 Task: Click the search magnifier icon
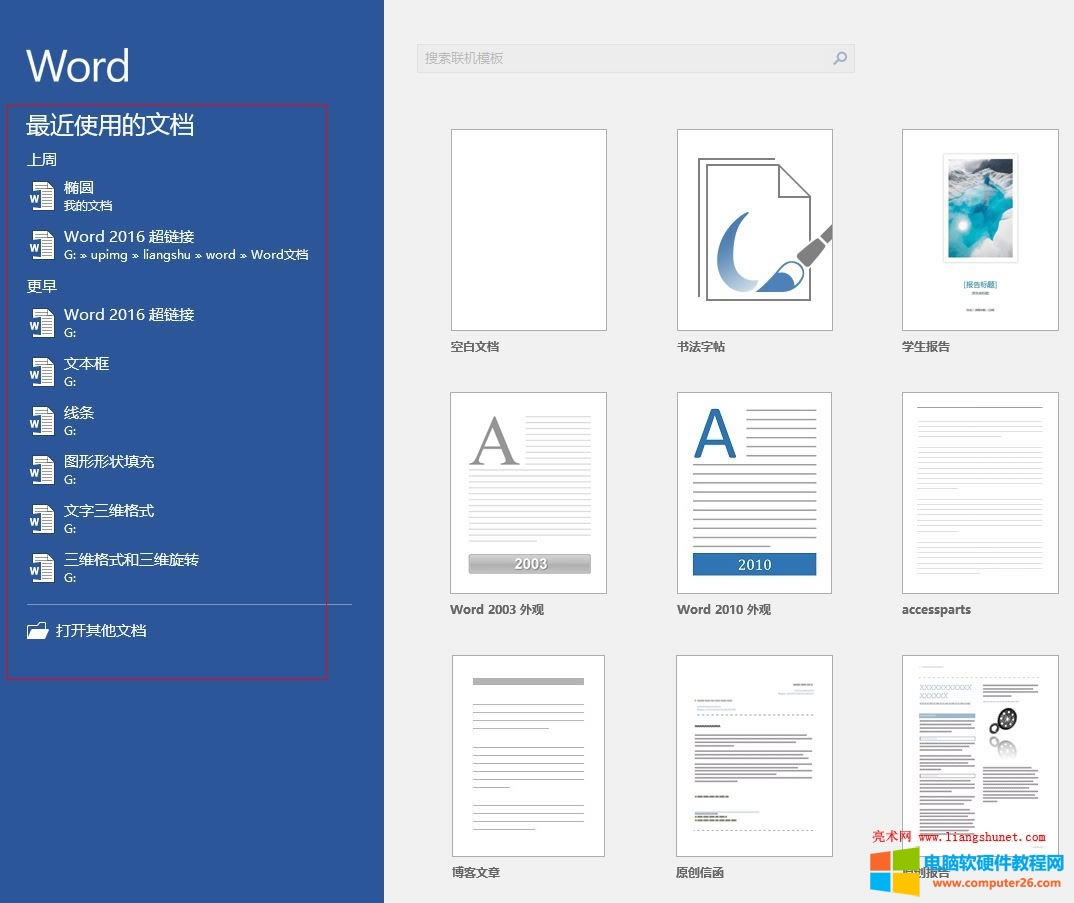point(840,58)
